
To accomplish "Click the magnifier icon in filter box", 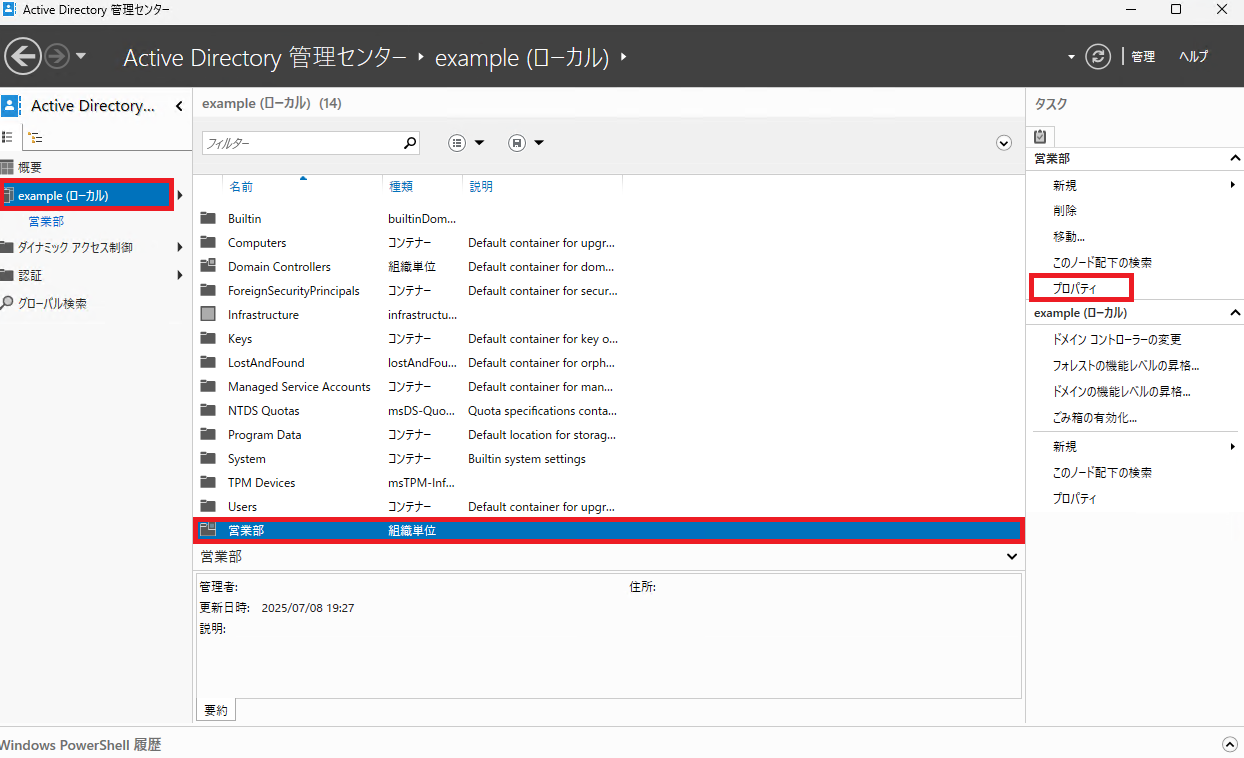I will (410, 143).
